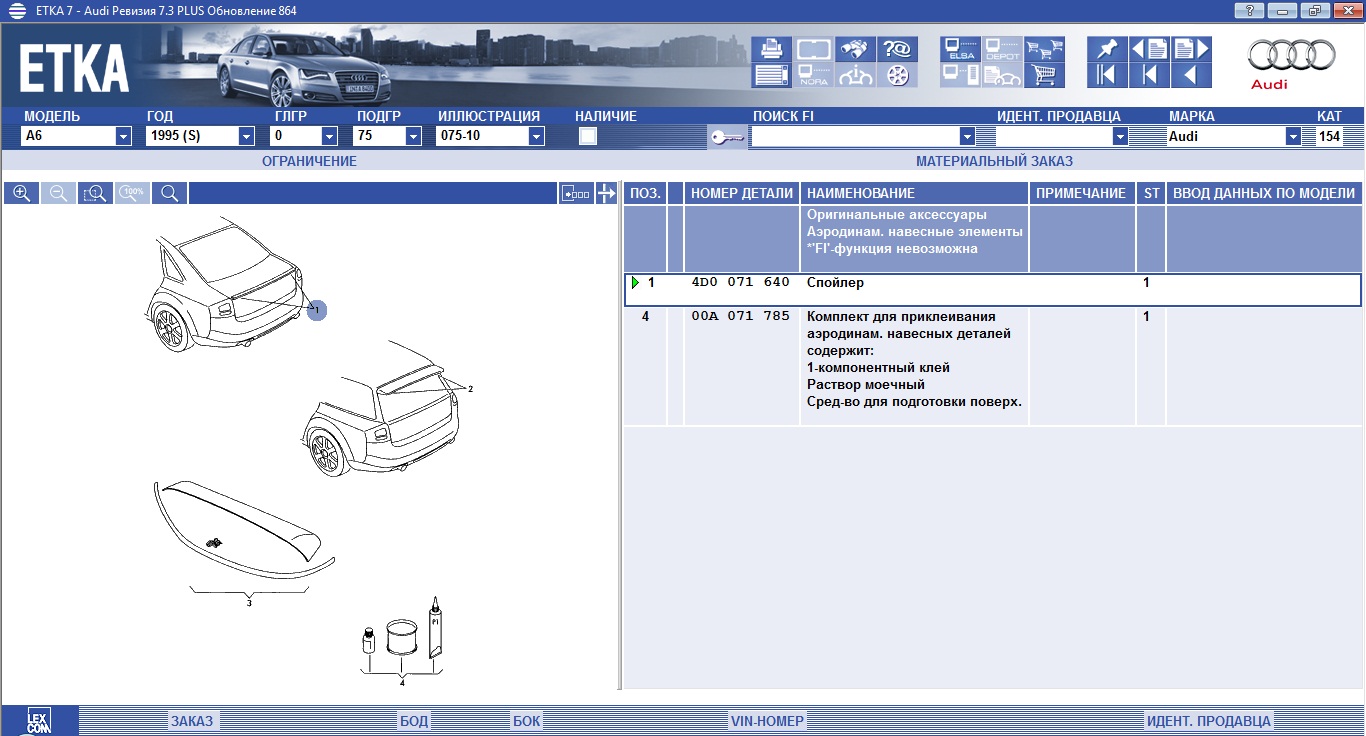Click the МАТЕРИАЛЬНЫЙ ЗАКАЗ header
Viewport: 1366px width, 736px height.
(x=994, y=161)
